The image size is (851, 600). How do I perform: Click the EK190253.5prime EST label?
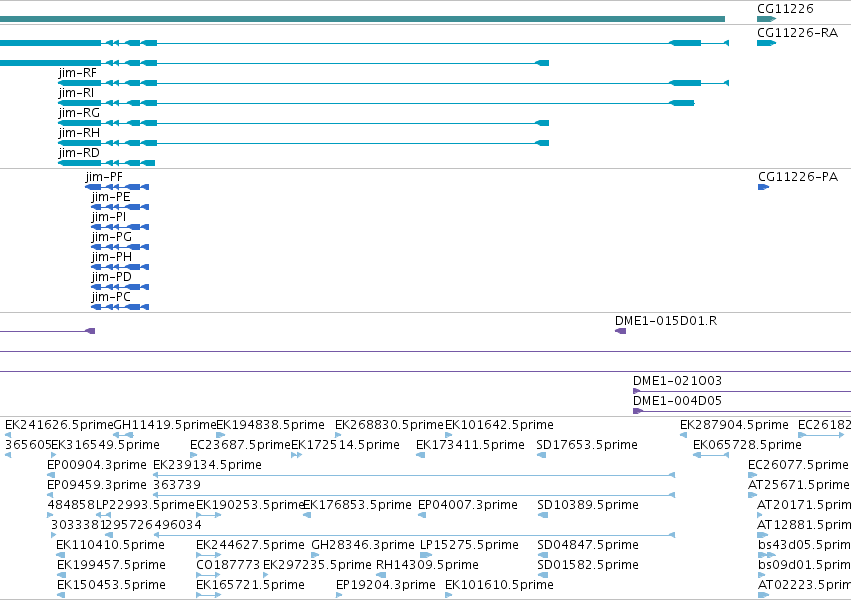click(250, 505)
